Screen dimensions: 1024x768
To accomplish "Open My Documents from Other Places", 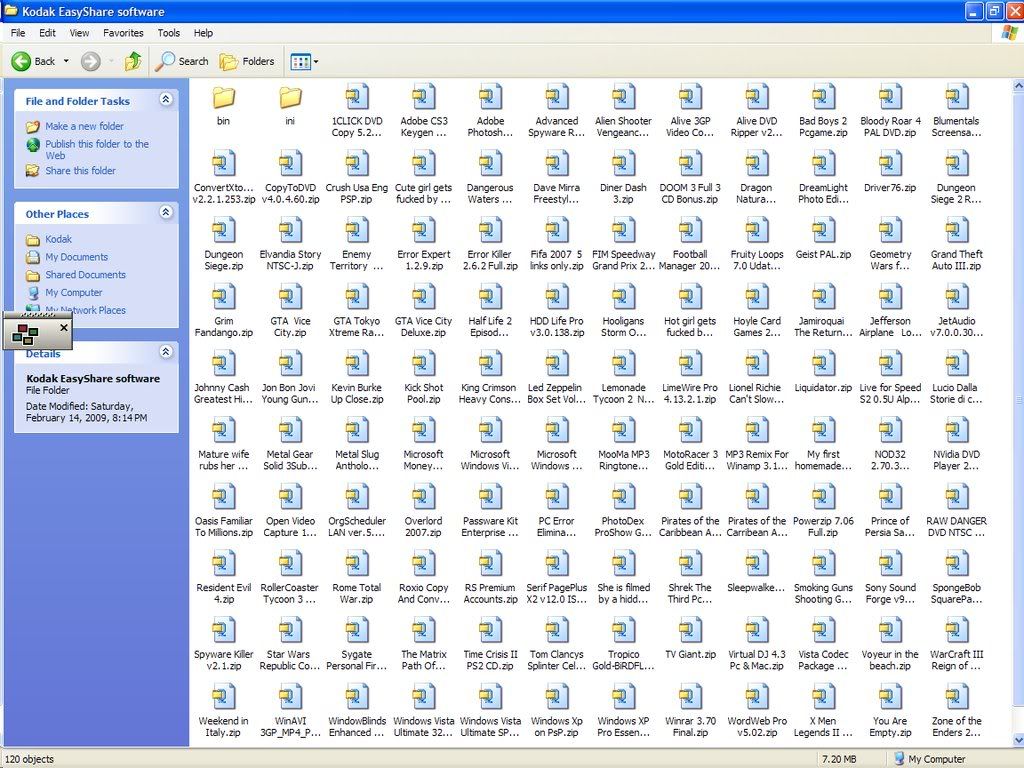I will [76, 257].
